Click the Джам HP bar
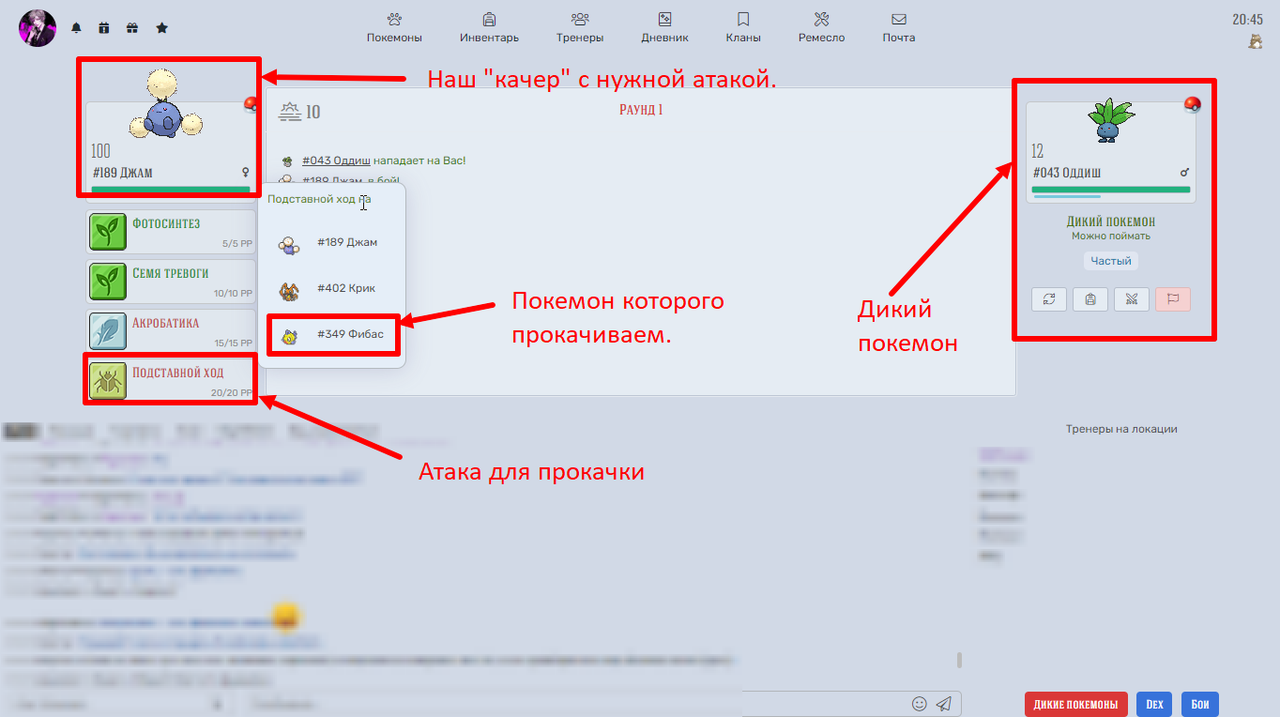Viewport: 1280px width, 717px height. pos(171,189)
